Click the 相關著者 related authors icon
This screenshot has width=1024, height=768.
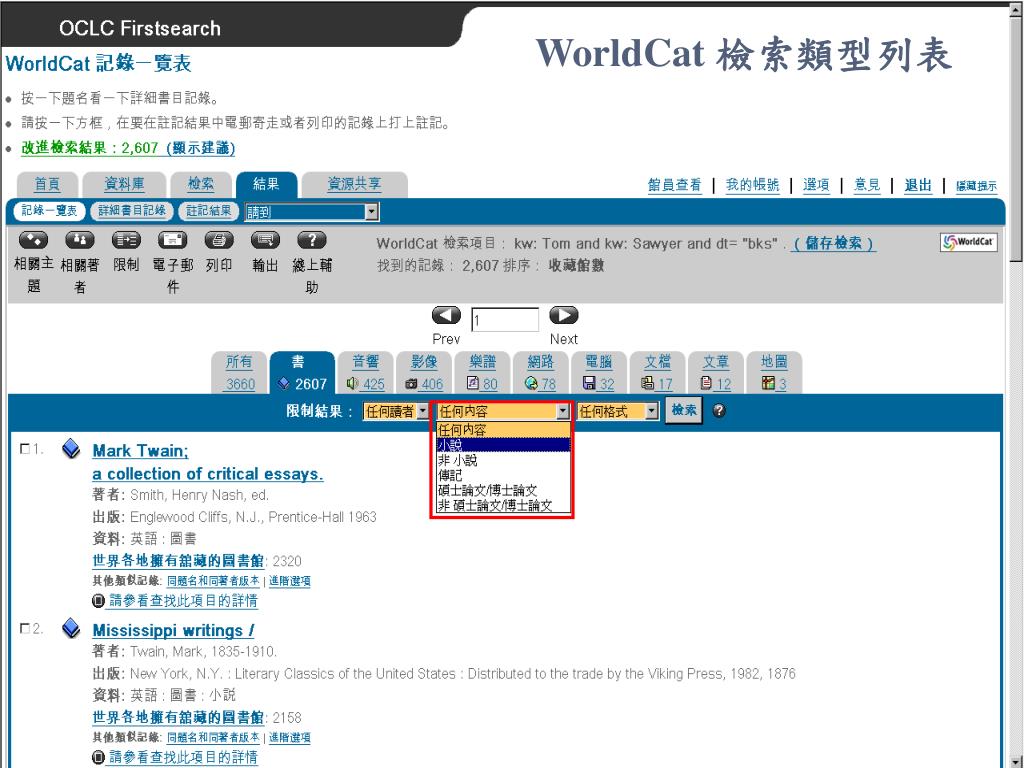(x=80, y=240)
